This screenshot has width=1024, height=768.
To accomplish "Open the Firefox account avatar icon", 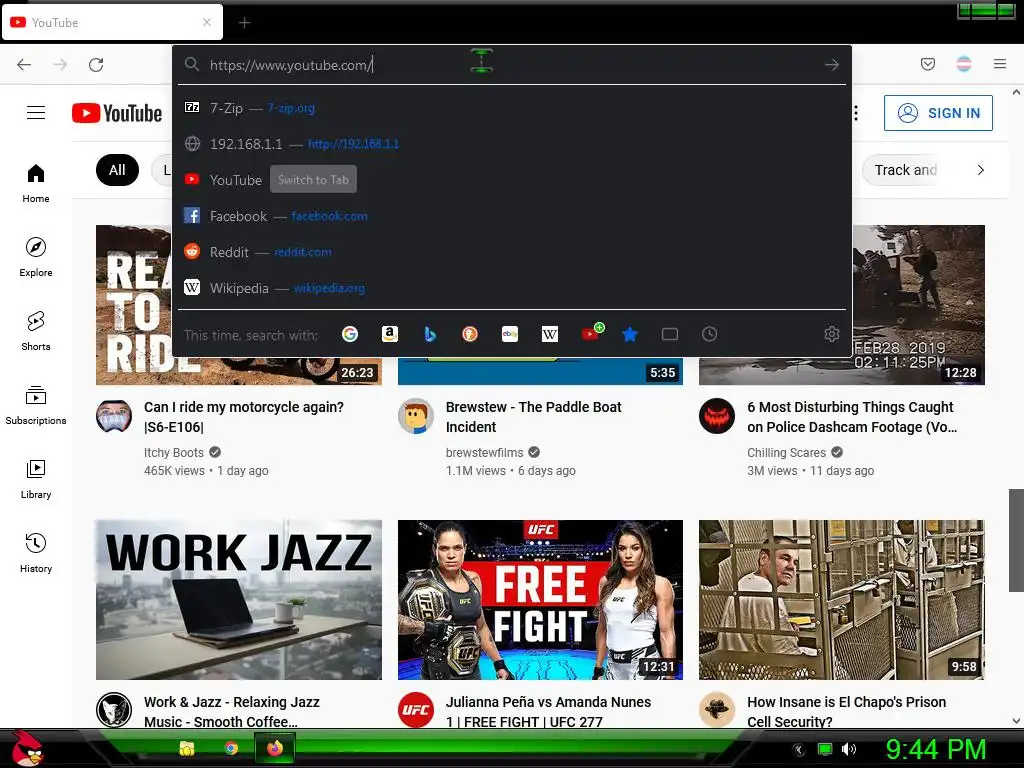I will [x=964, y=64].
